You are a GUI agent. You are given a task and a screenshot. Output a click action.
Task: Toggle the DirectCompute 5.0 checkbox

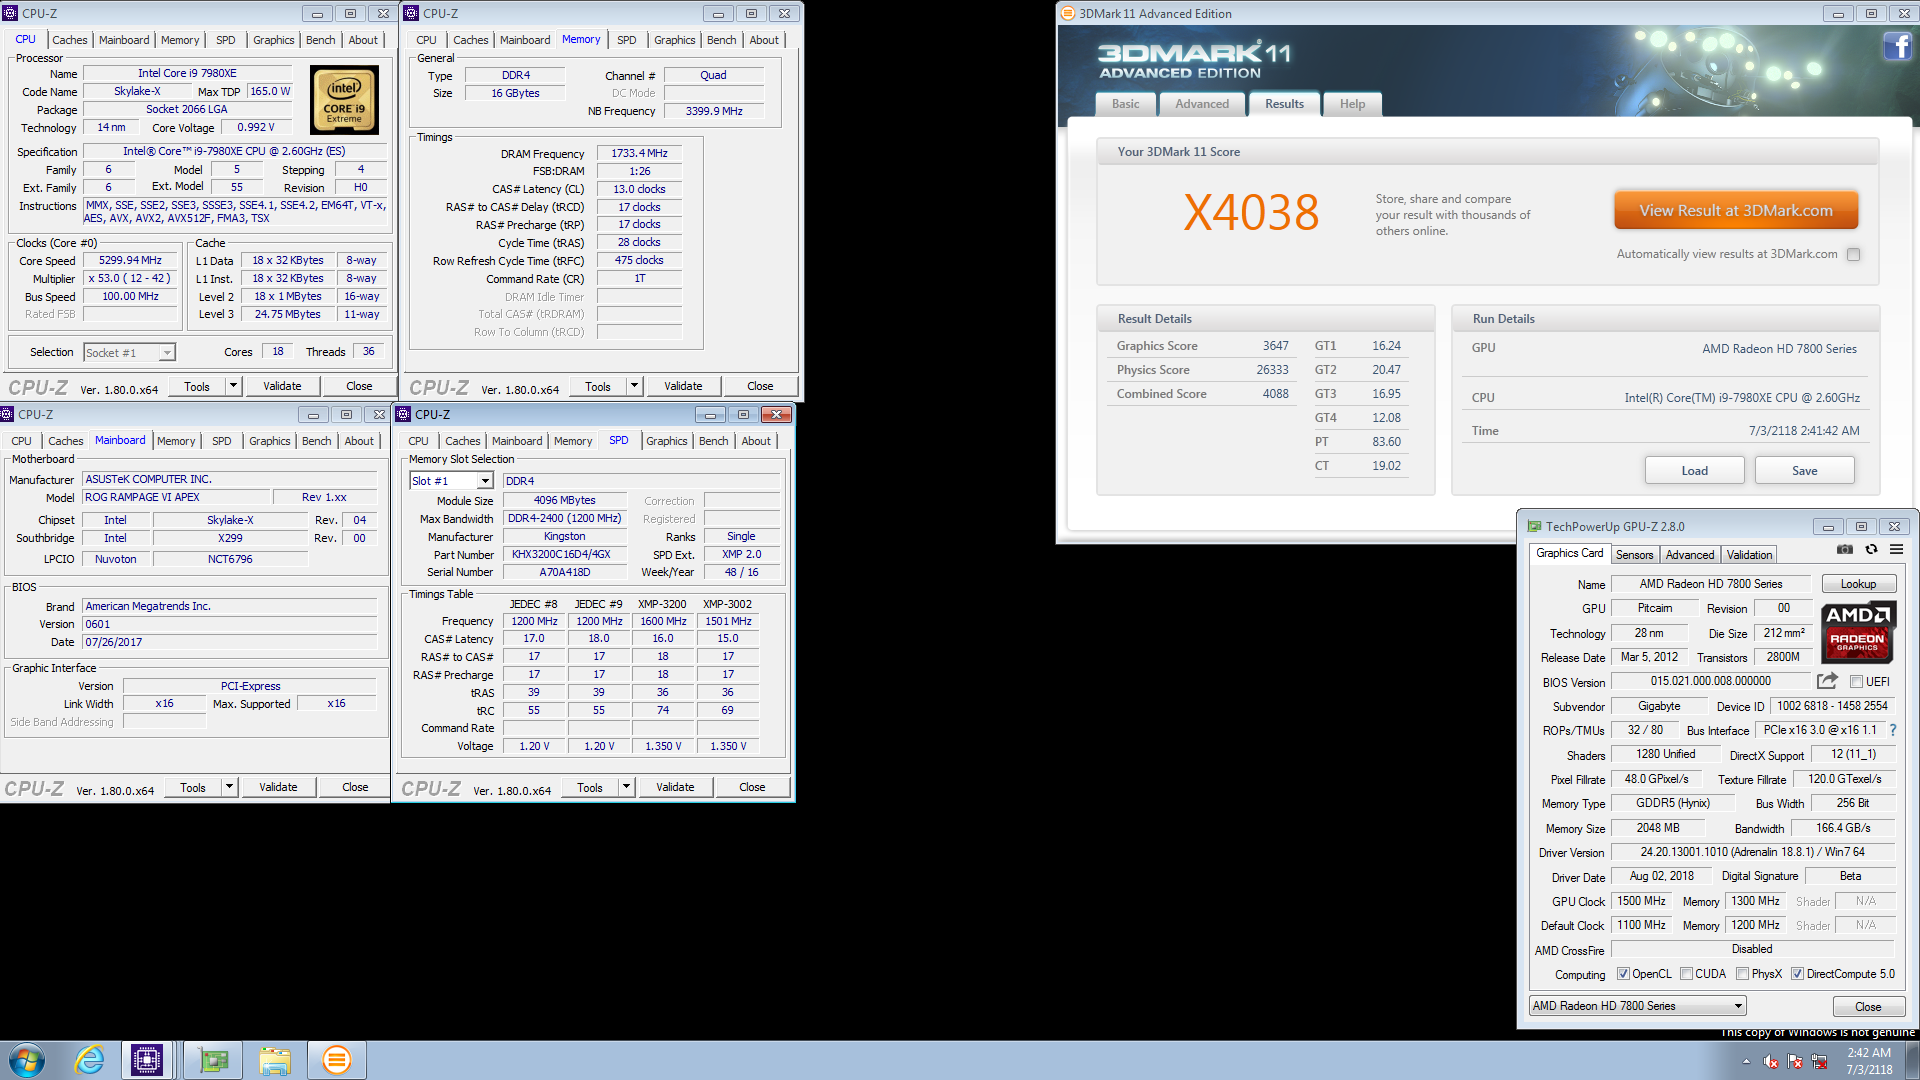coord(1797,974)
